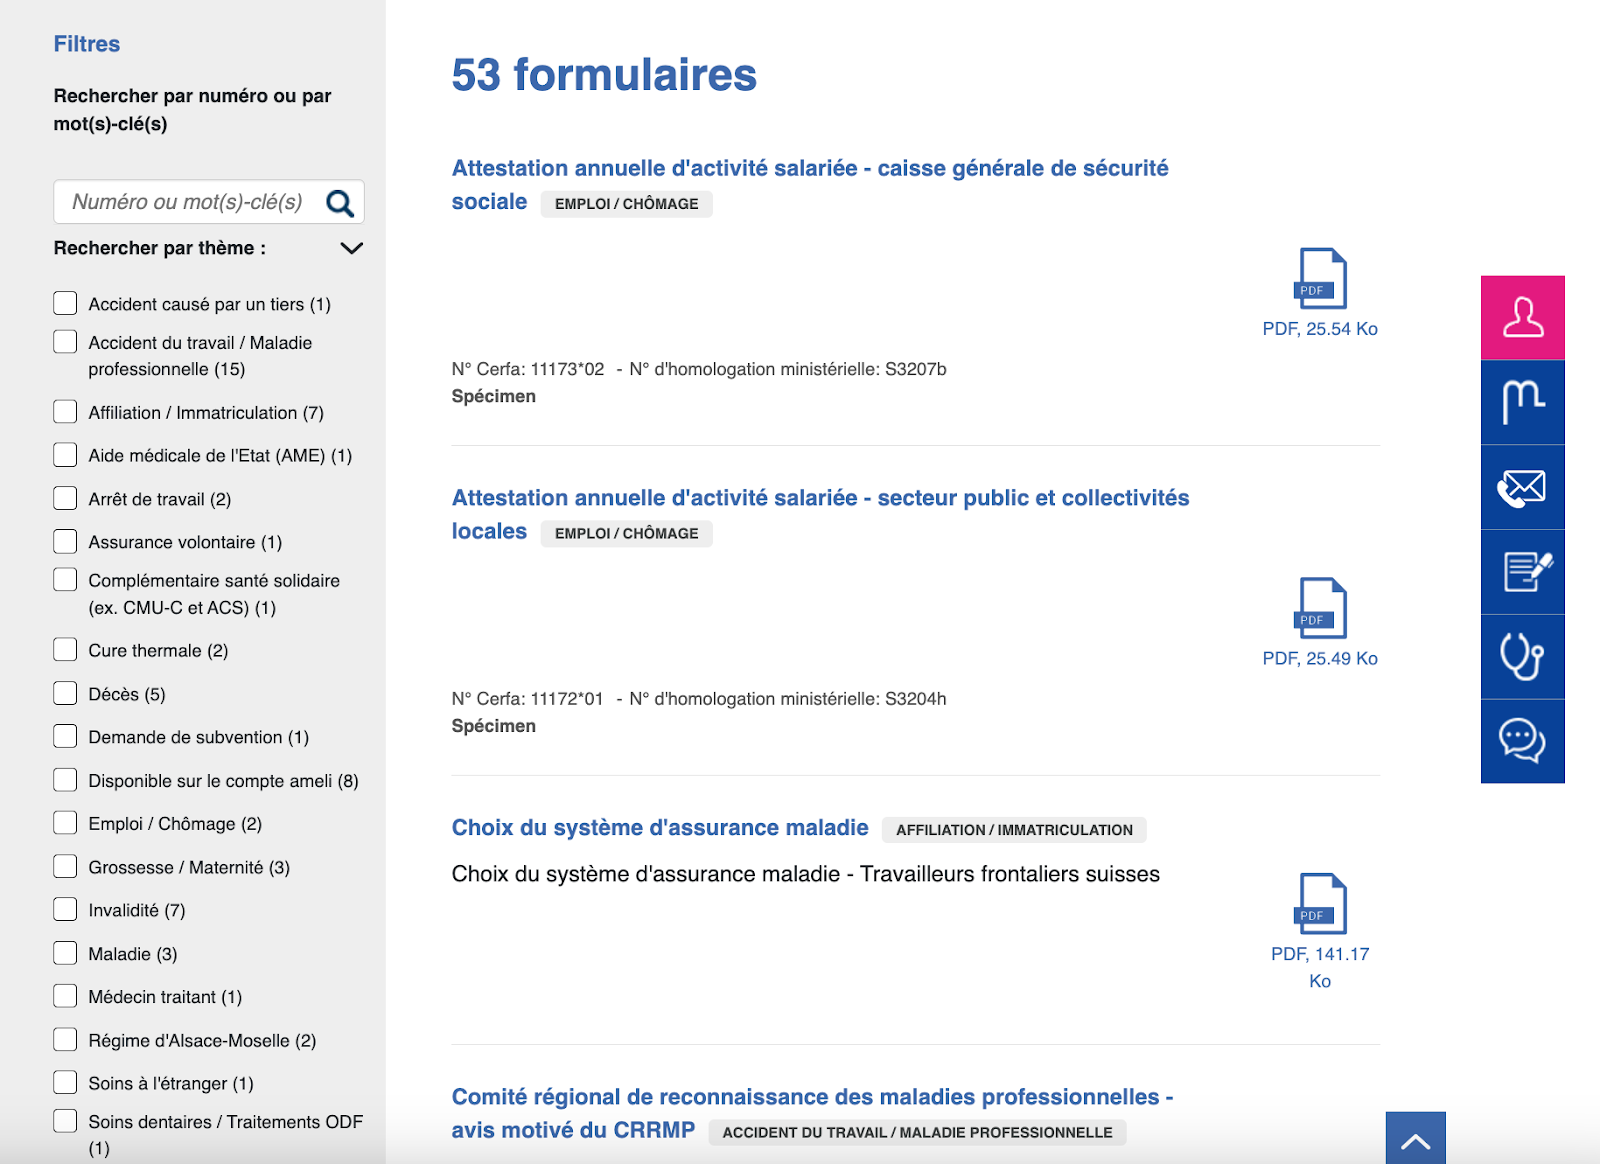Tick the Emploi / Chômage filter checkbox

pos(65,823)
